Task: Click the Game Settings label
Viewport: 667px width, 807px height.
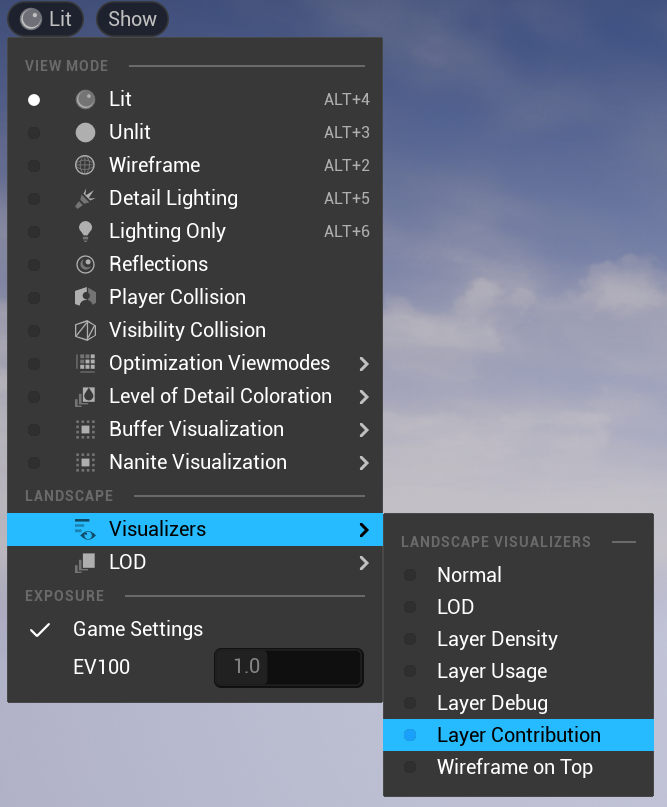Action: [x=138, y=629]
